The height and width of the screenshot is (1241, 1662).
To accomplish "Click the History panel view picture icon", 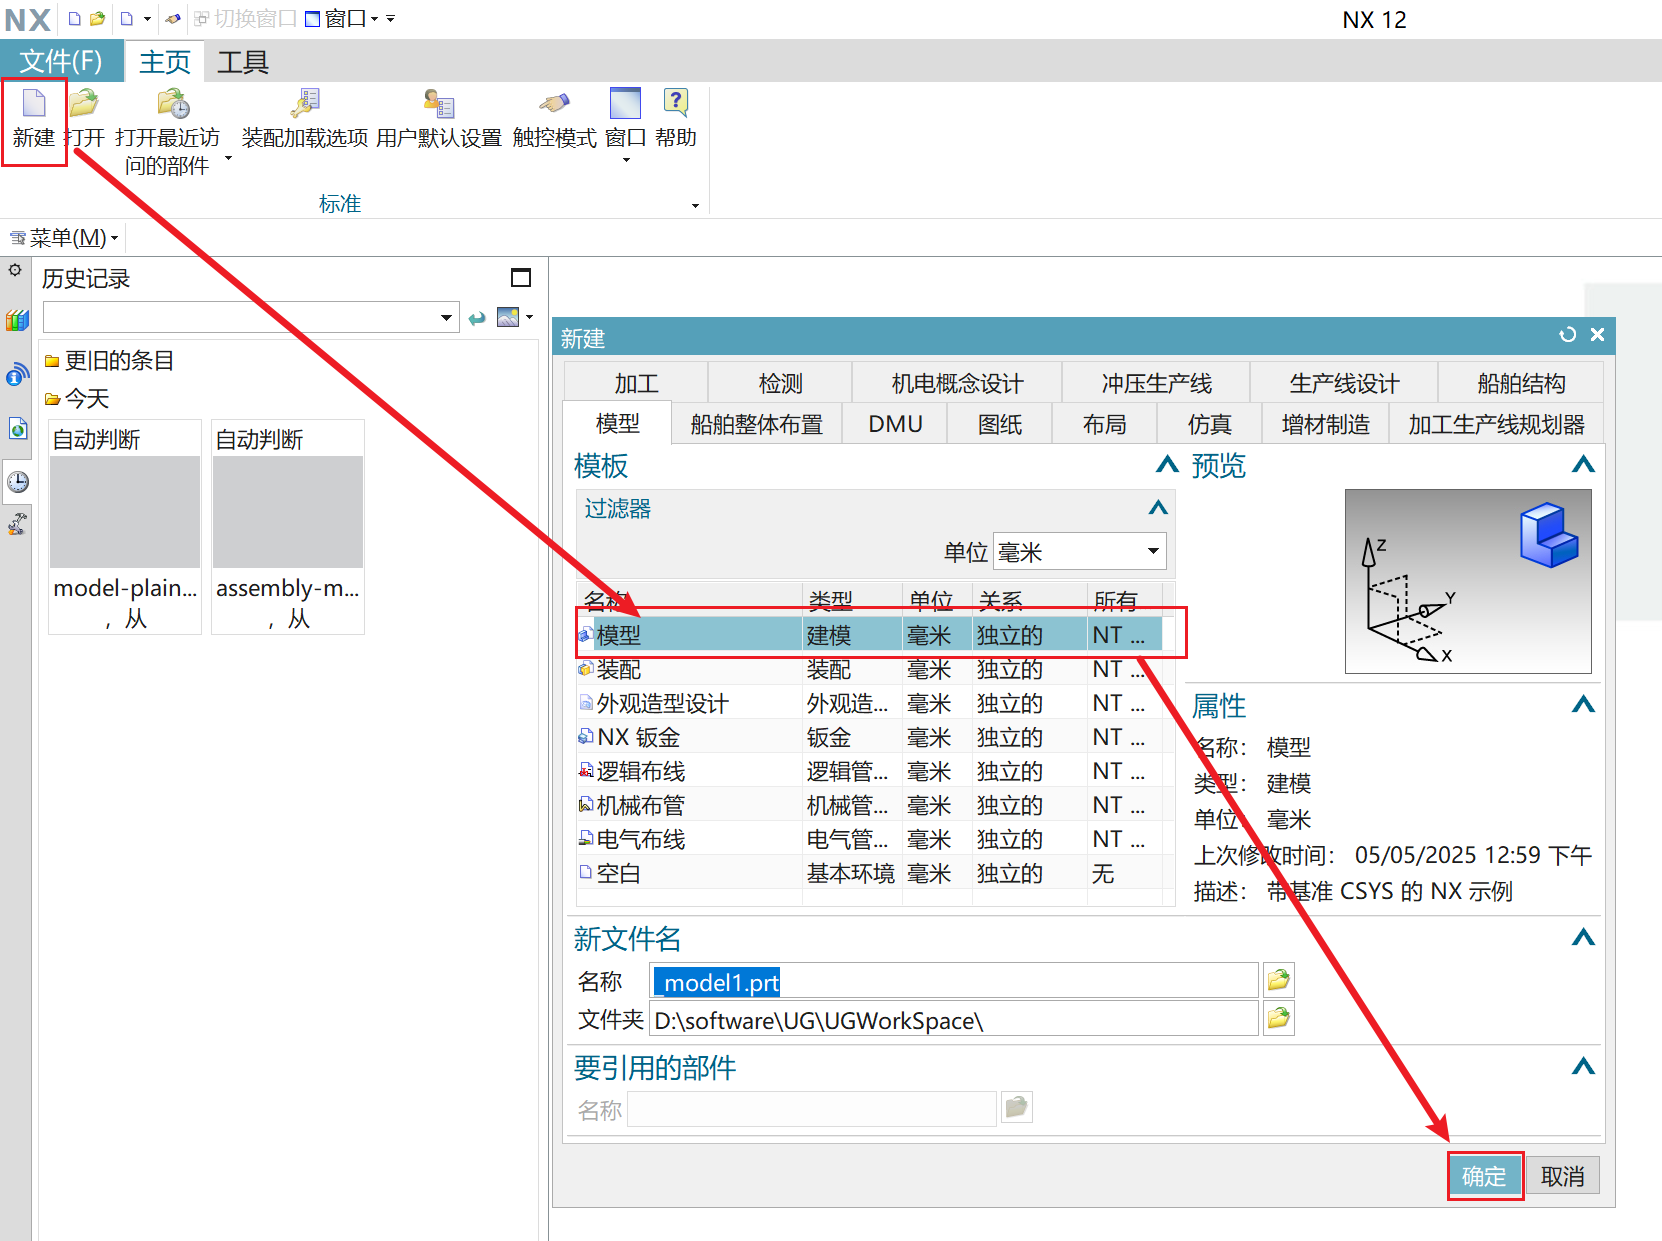I will [x=508, y=317].
